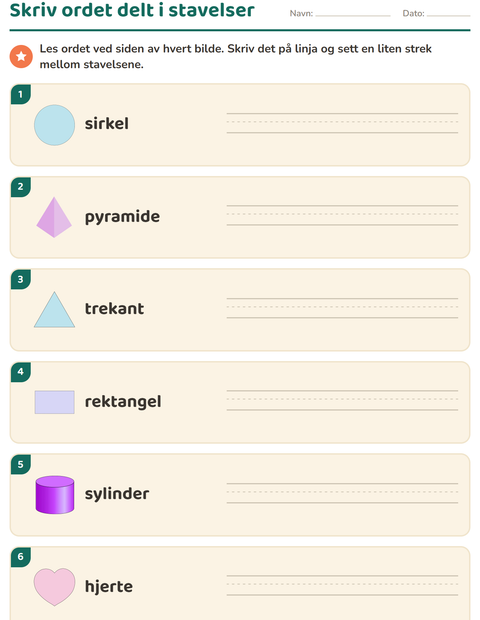
Task: Click the green number 4 badge
Action: tap(21, 372)
